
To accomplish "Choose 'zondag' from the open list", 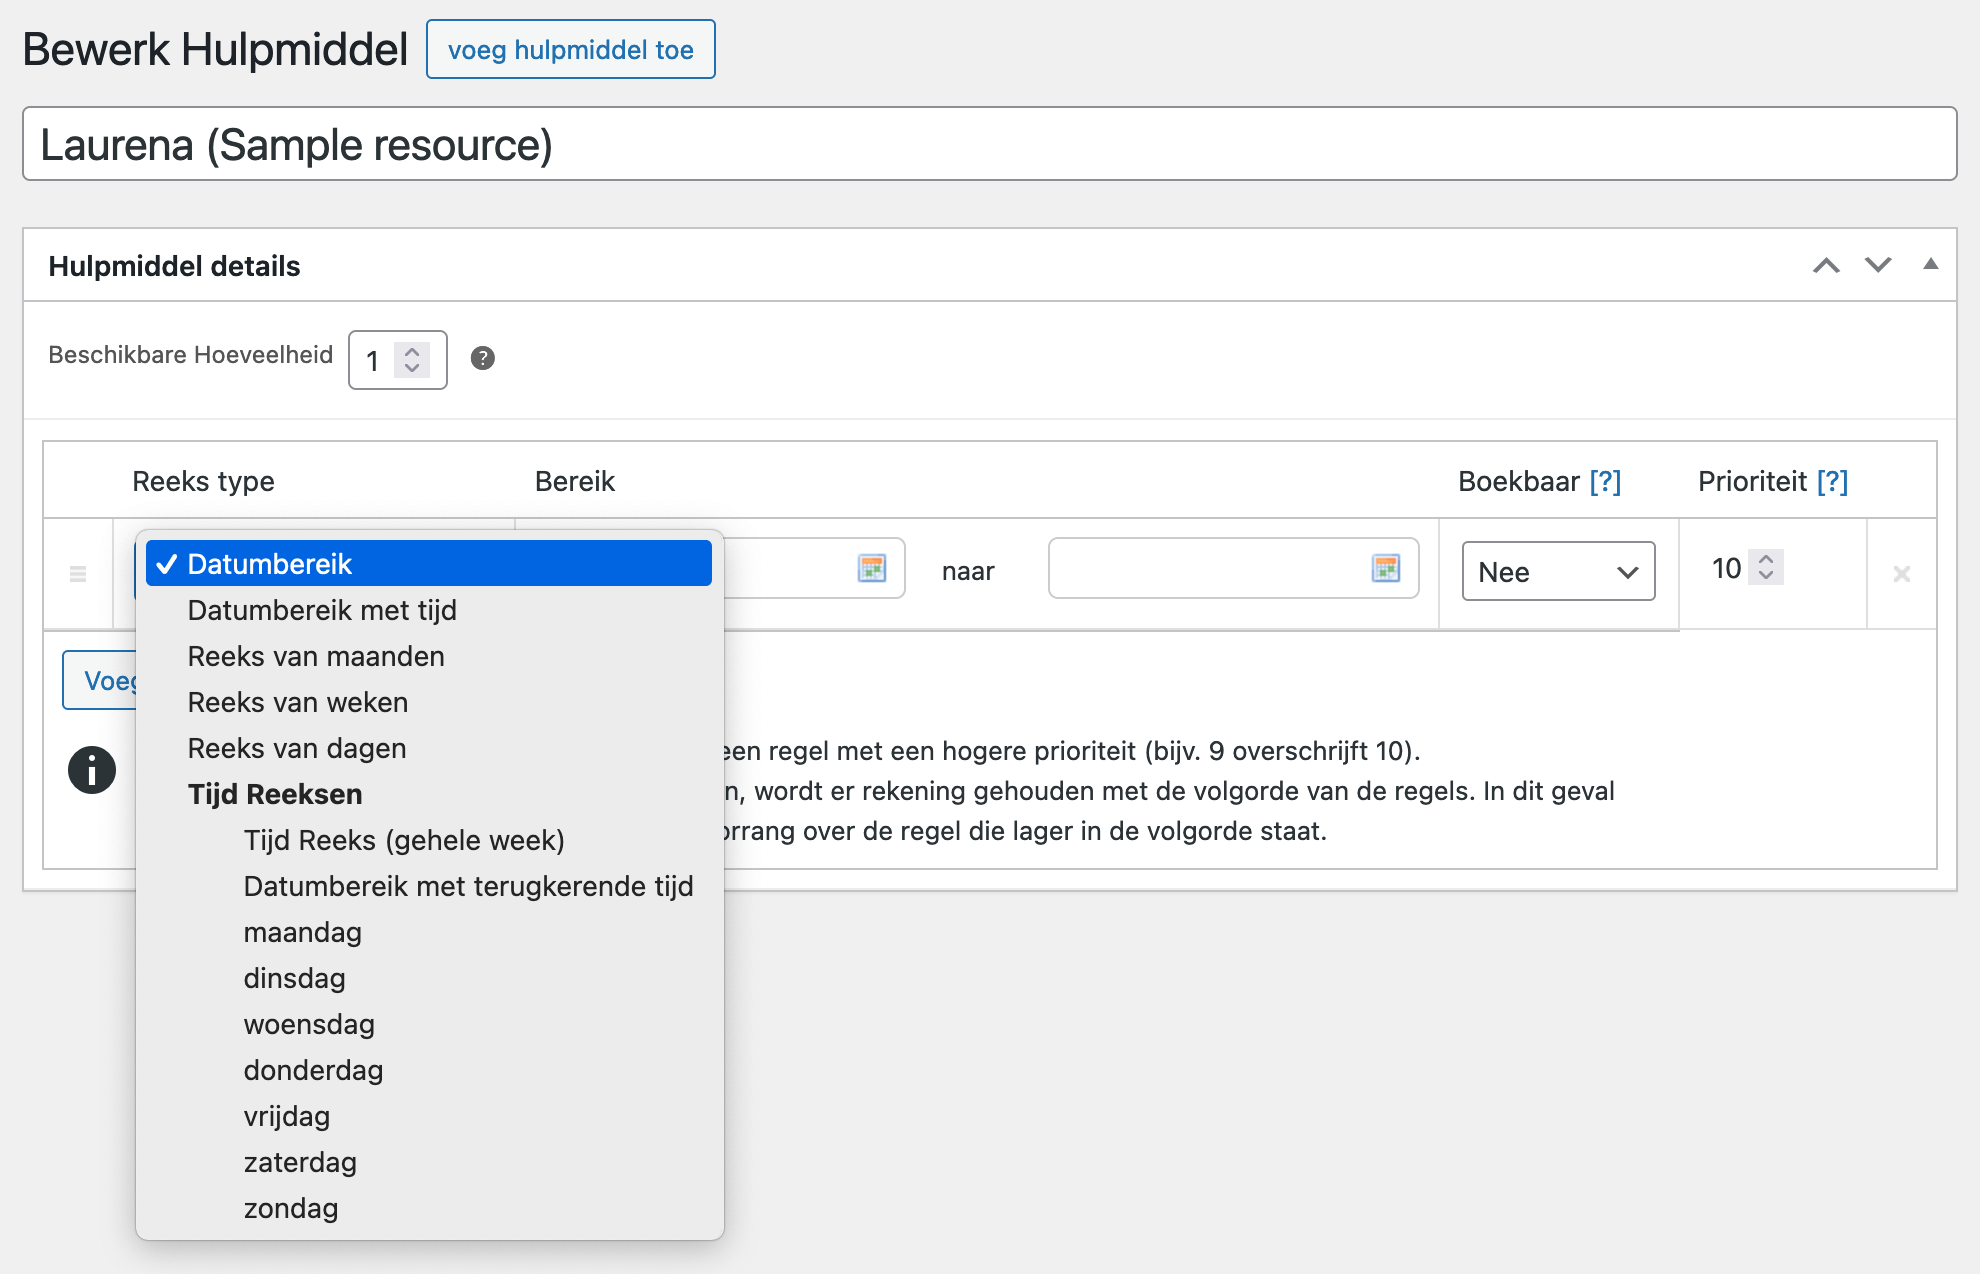I will (x=291, y=1208).
